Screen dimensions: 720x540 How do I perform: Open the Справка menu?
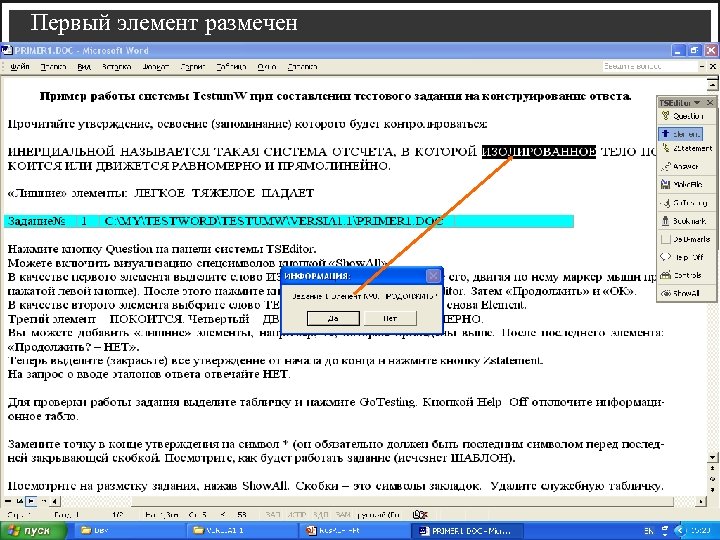(x=303, y=67)
